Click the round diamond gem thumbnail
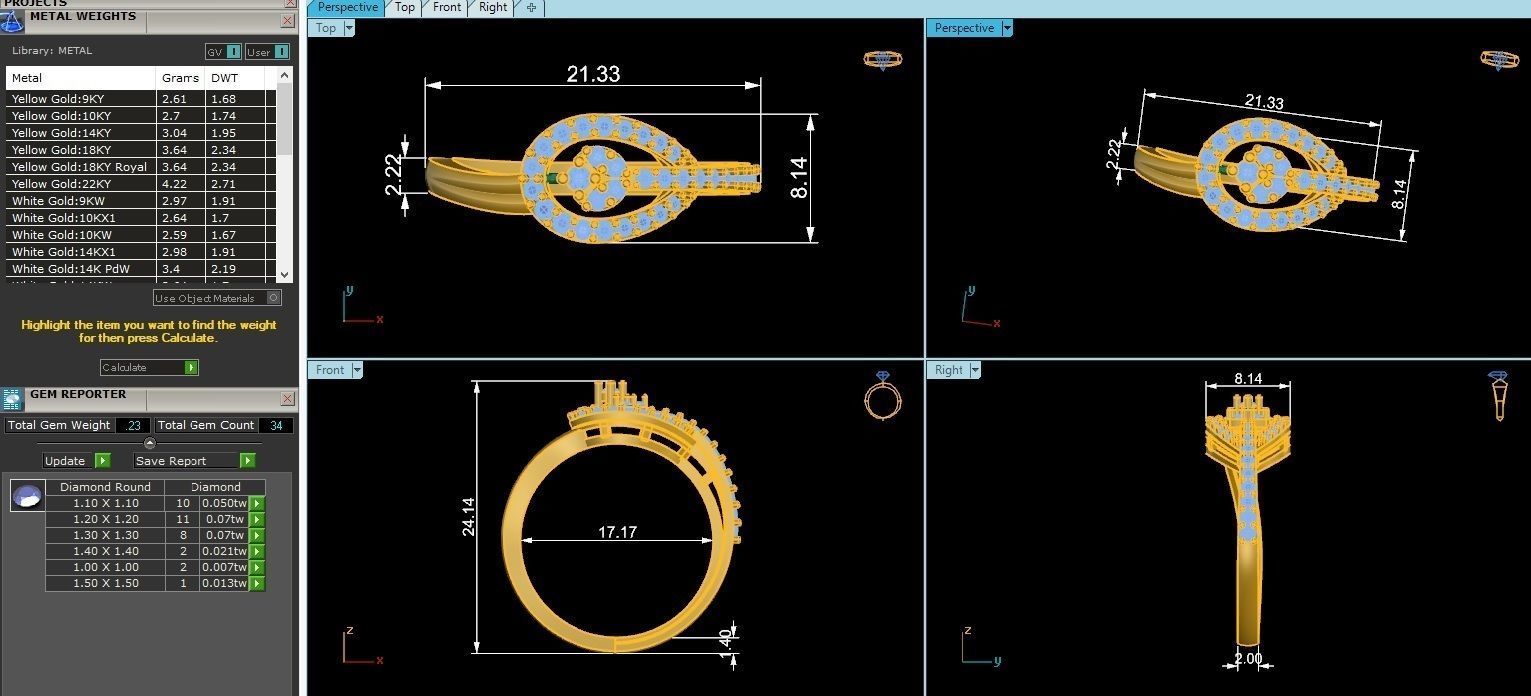The height and width of the screenshot is (696, 1531). tap(27, 496)
